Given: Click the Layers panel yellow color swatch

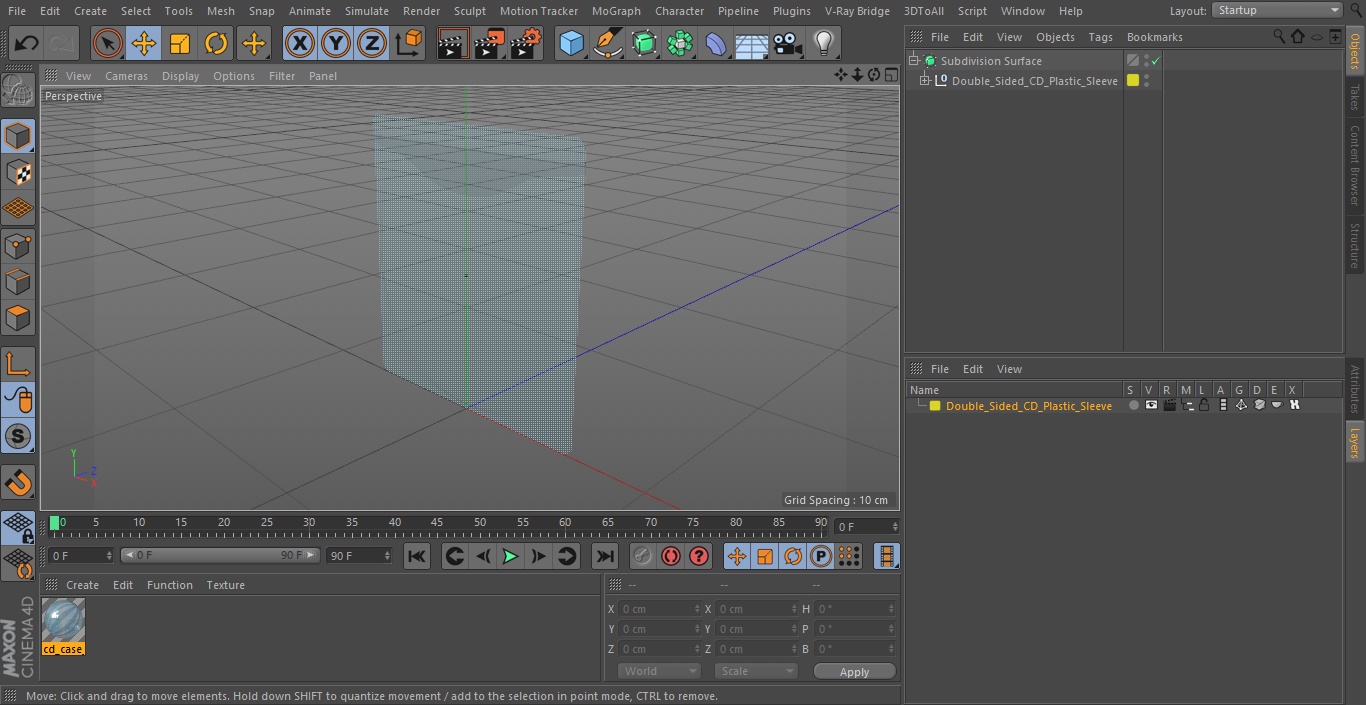Looking at the screenshot, I should tap(935, 406).
